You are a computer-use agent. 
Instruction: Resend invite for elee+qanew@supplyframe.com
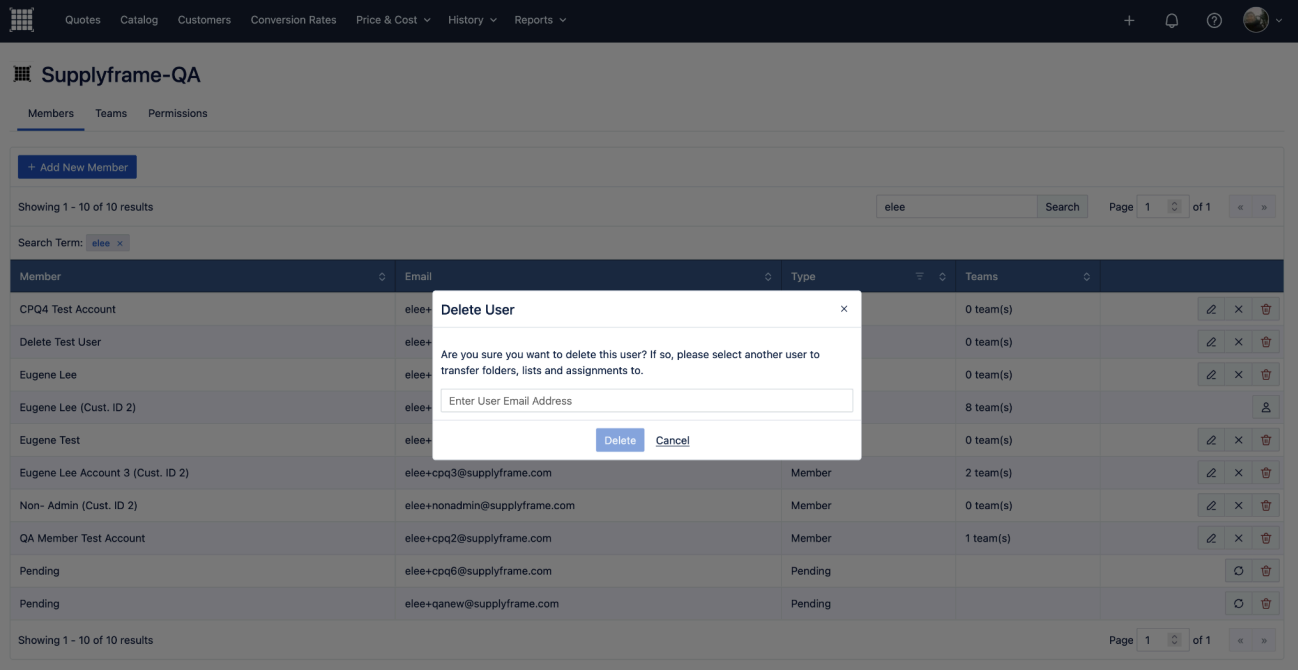pyautogui.click(x=1238, y=604)
